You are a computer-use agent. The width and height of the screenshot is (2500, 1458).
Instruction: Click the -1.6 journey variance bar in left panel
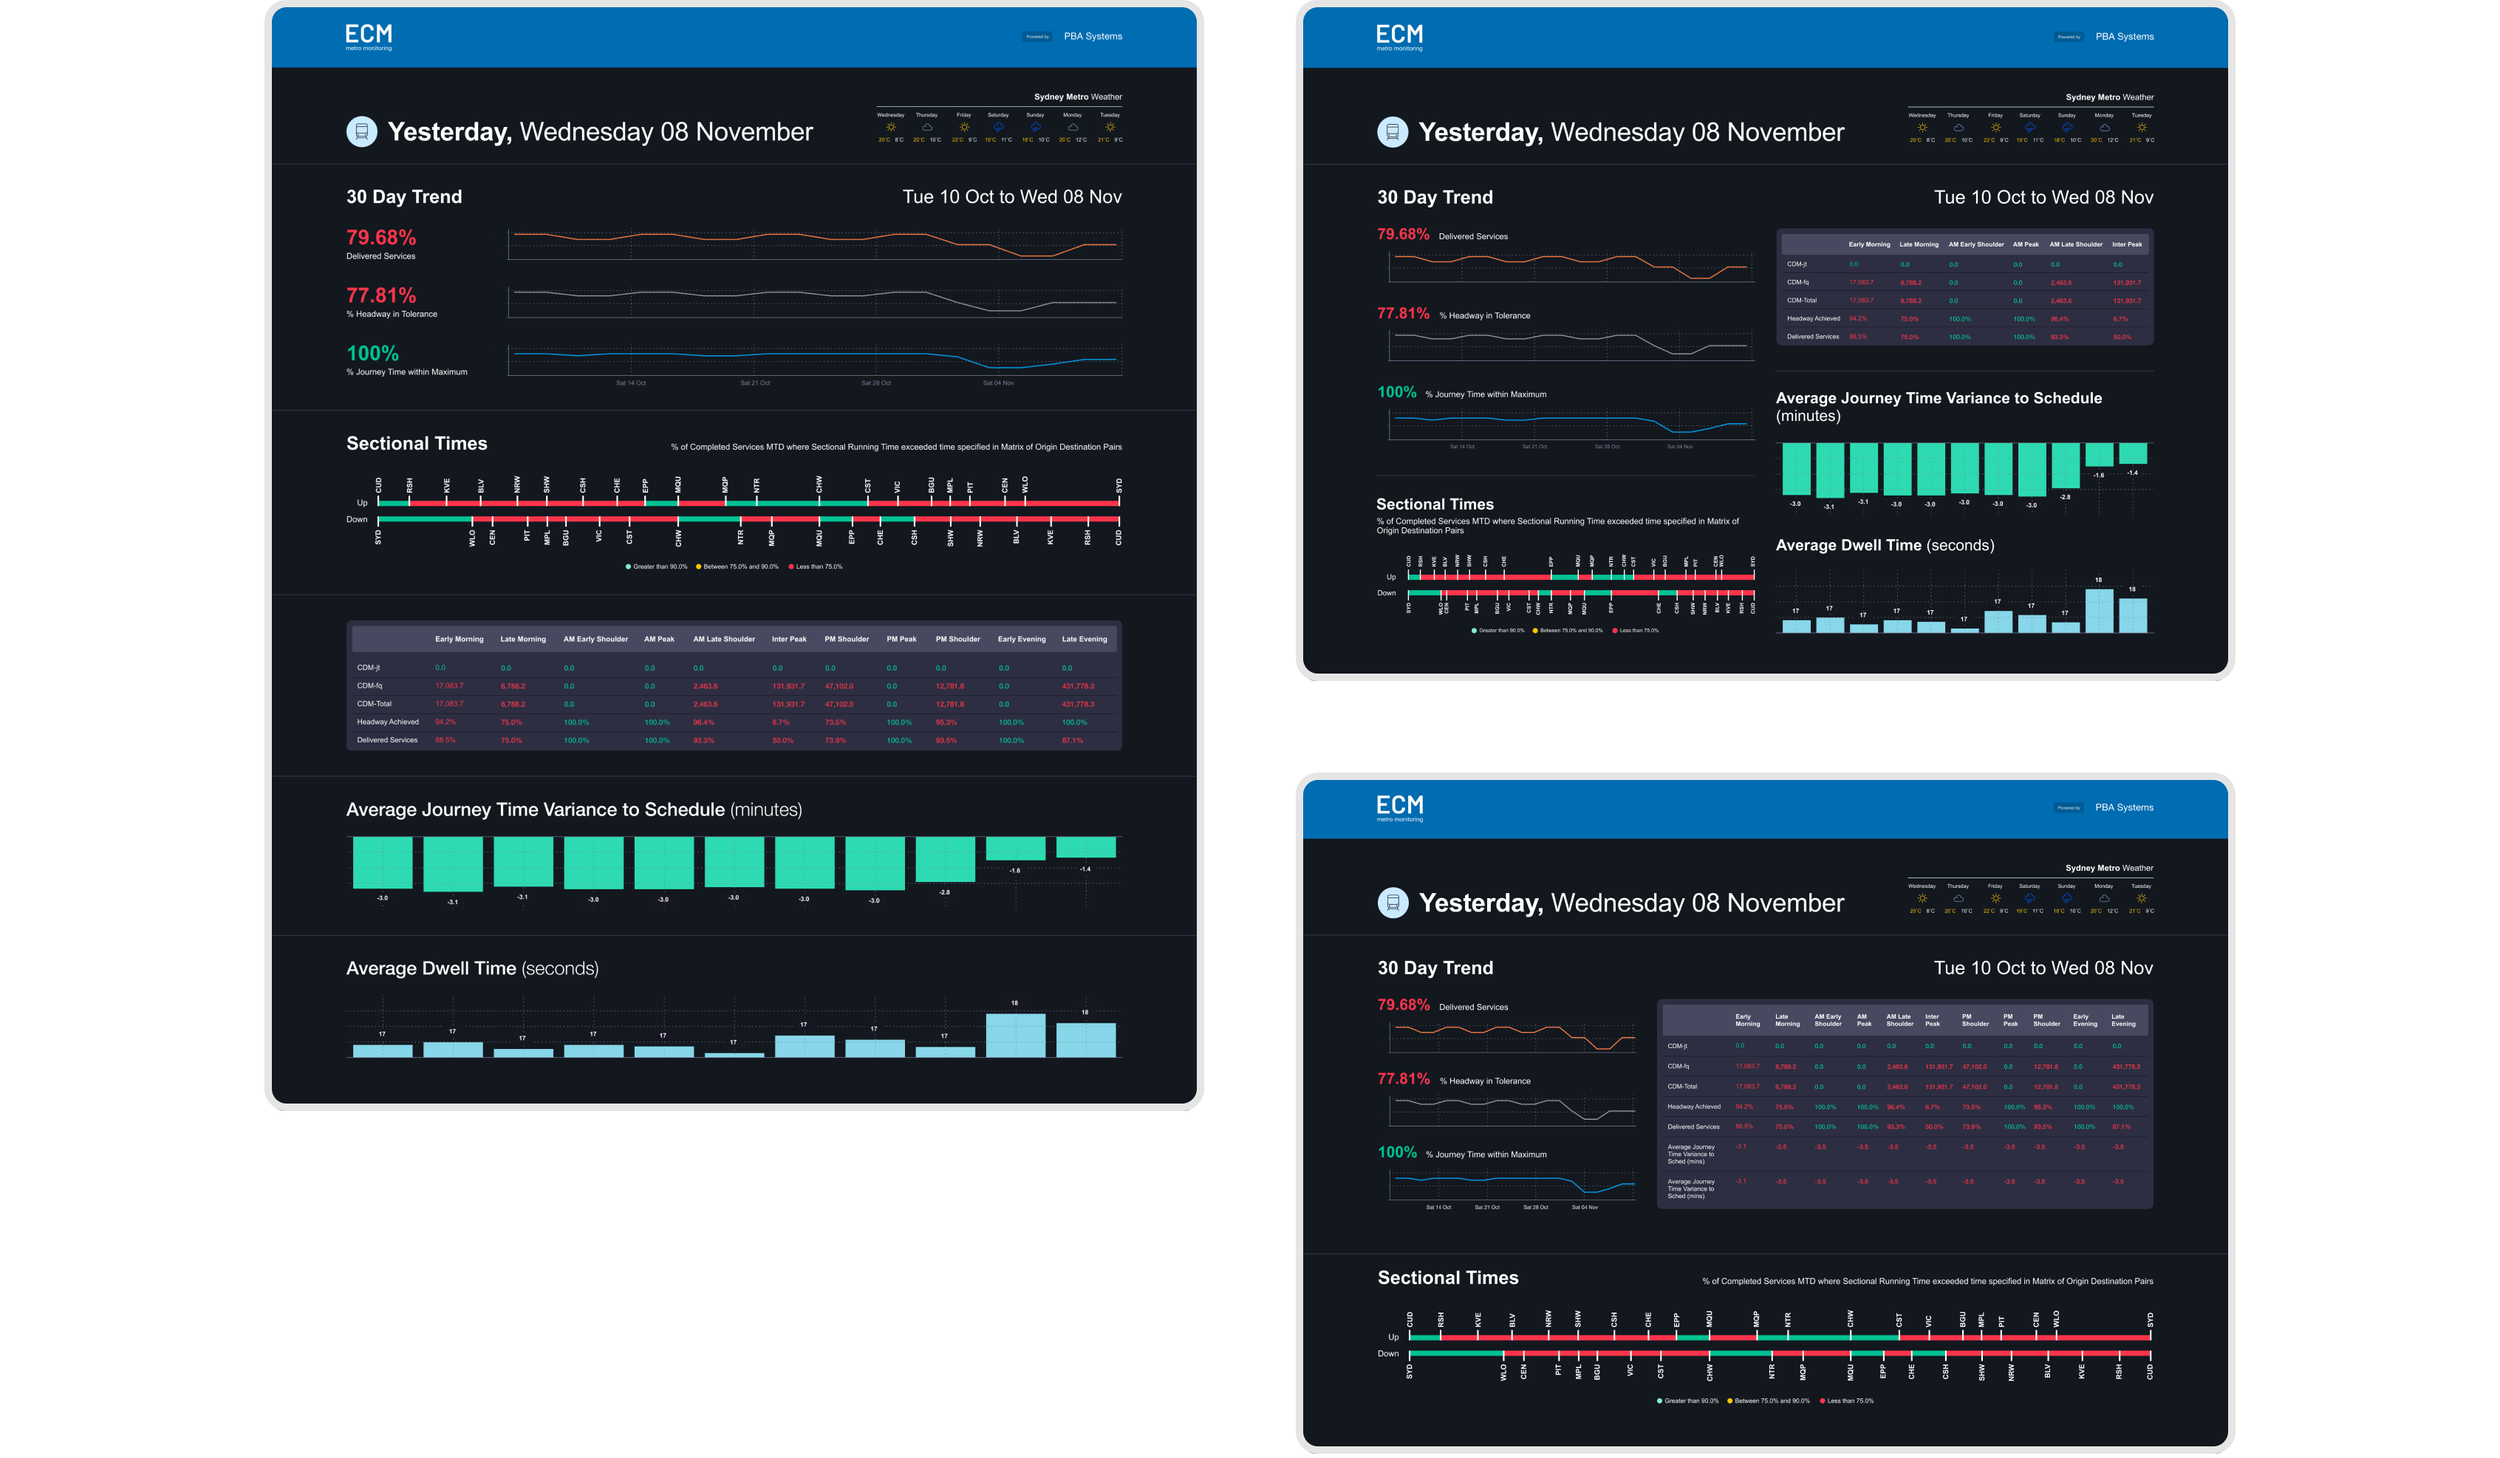coord(1015,848)
